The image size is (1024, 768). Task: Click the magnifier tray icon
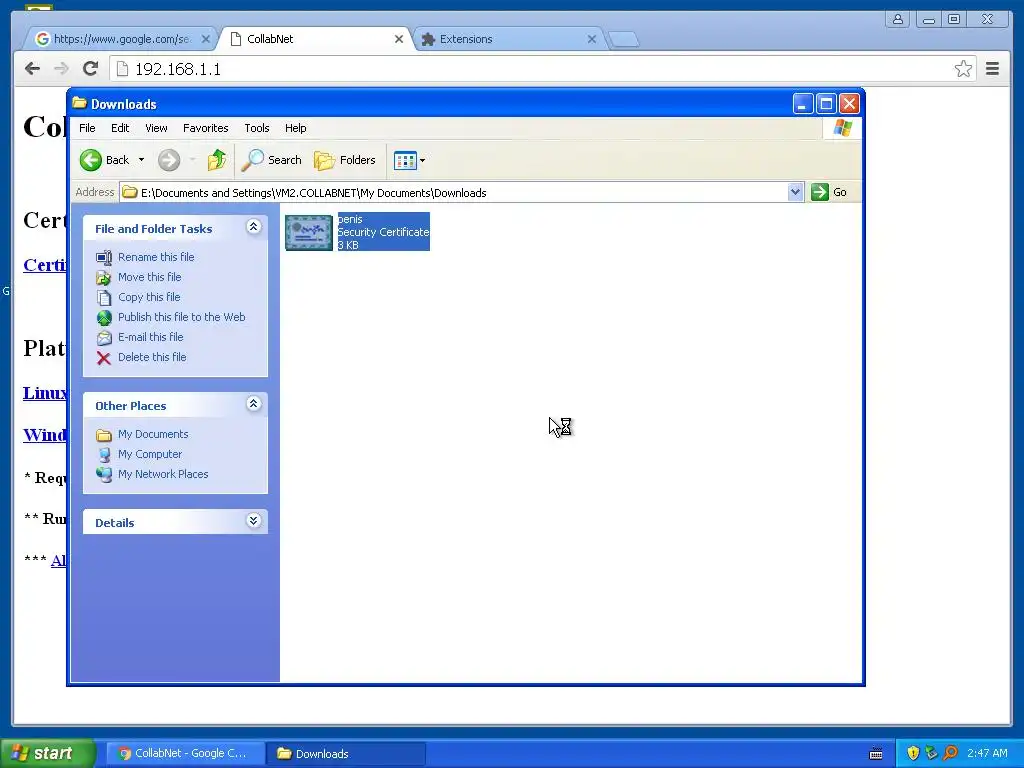950,754
